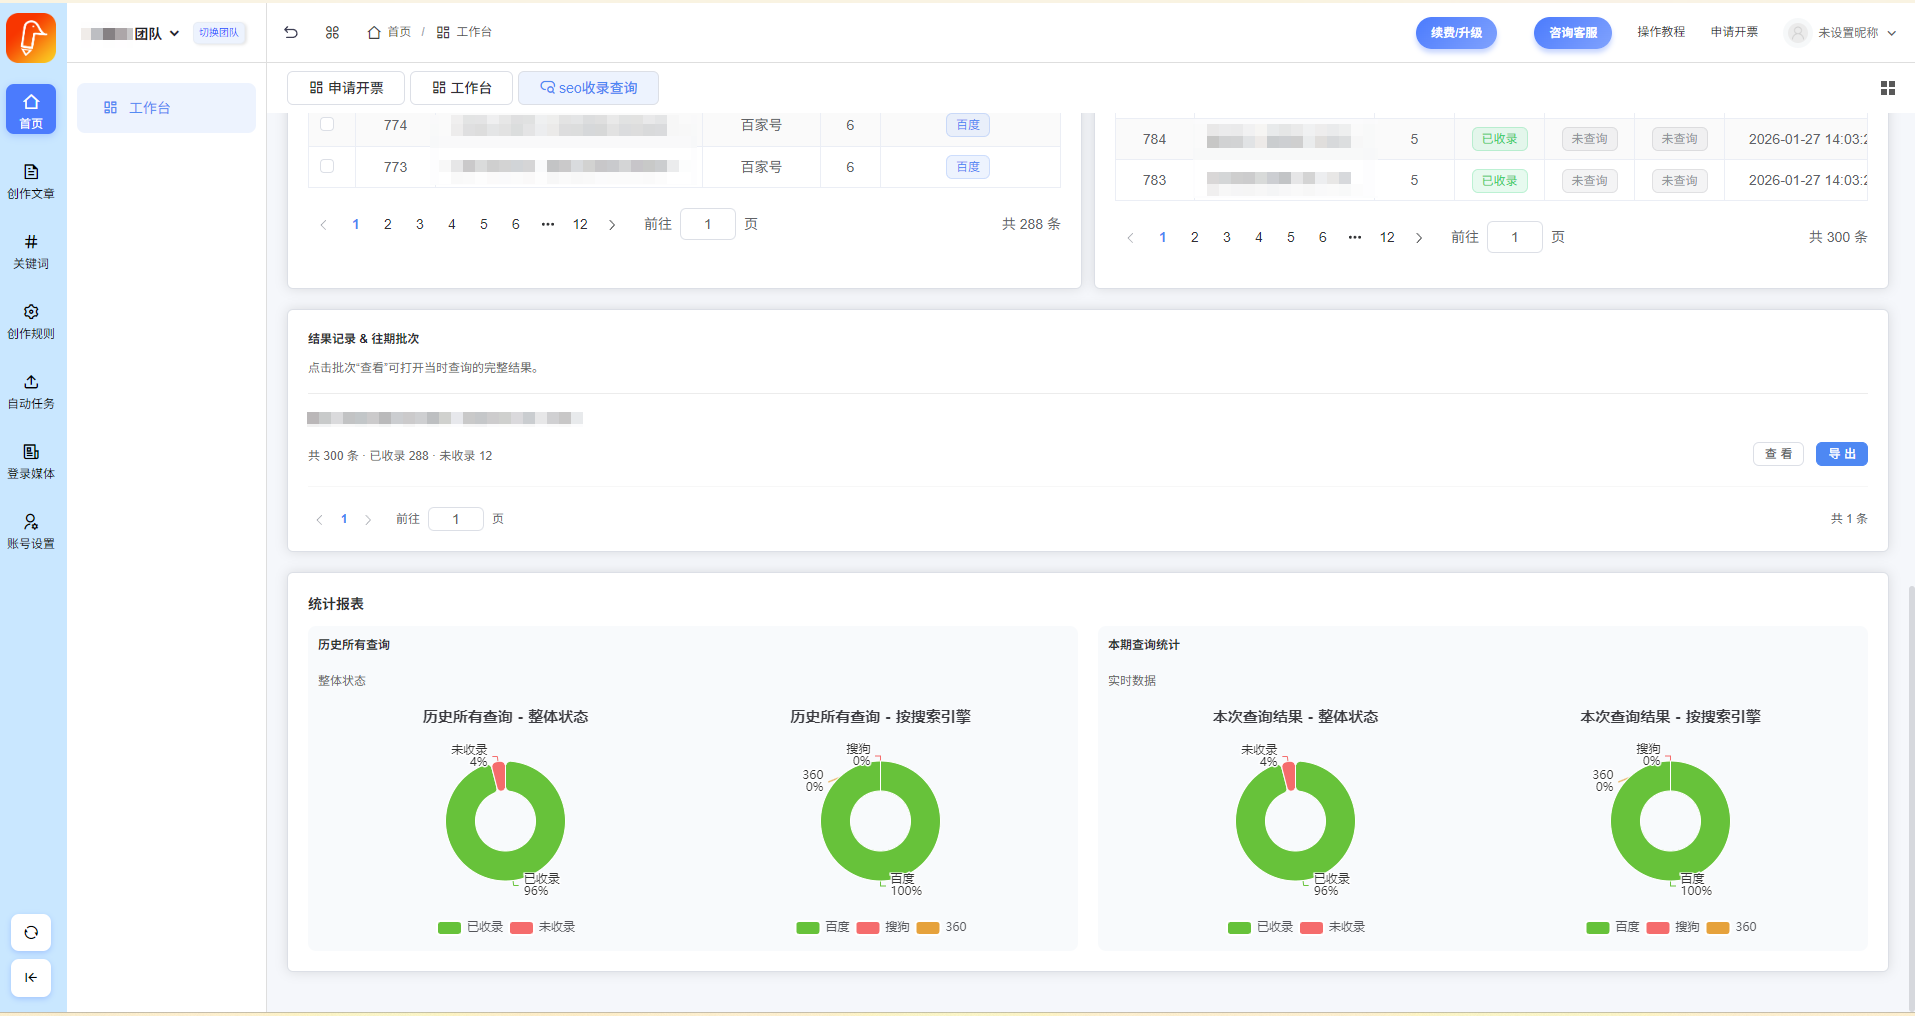Open the 登录媒体 sidebar icon

tap(31, 461)
